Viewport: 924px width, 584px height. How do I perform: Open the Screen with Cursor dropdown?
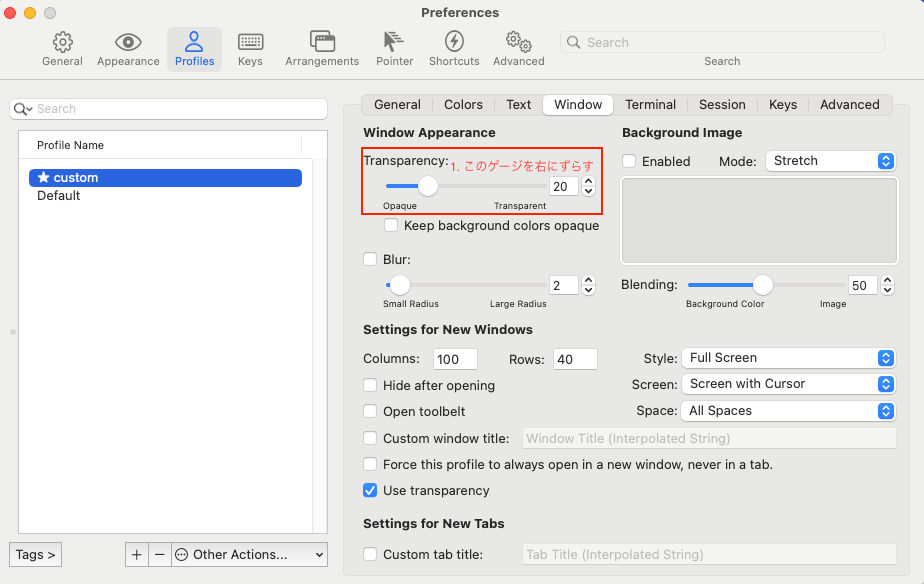tap(788, 384)
